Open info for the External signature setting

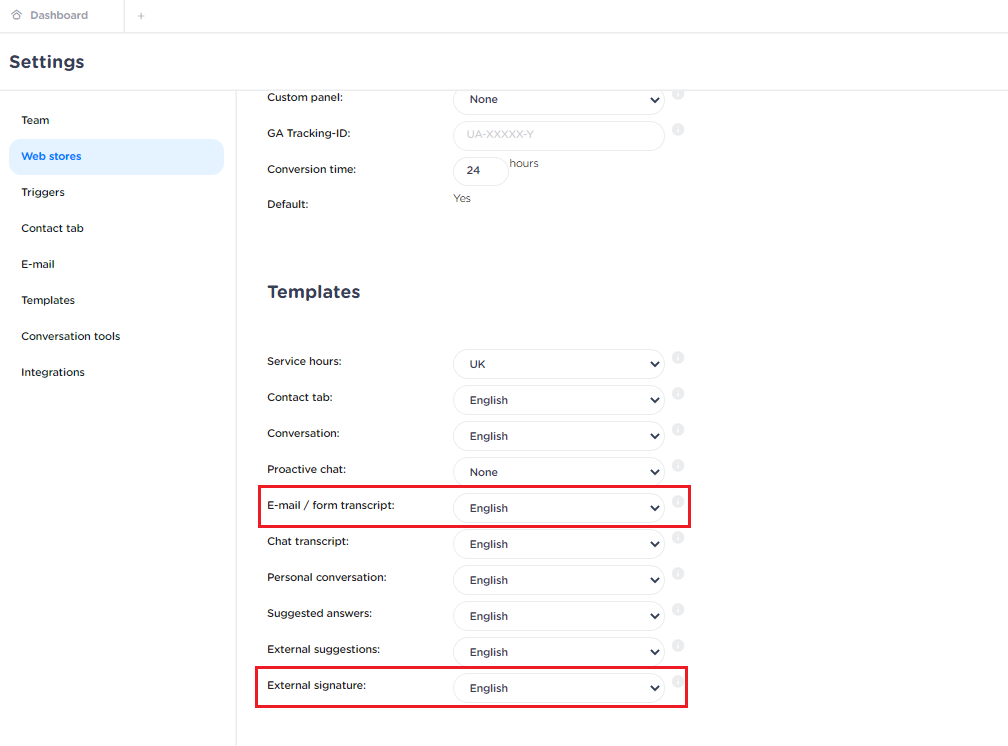pyautogui.click(x=678, y=681)
